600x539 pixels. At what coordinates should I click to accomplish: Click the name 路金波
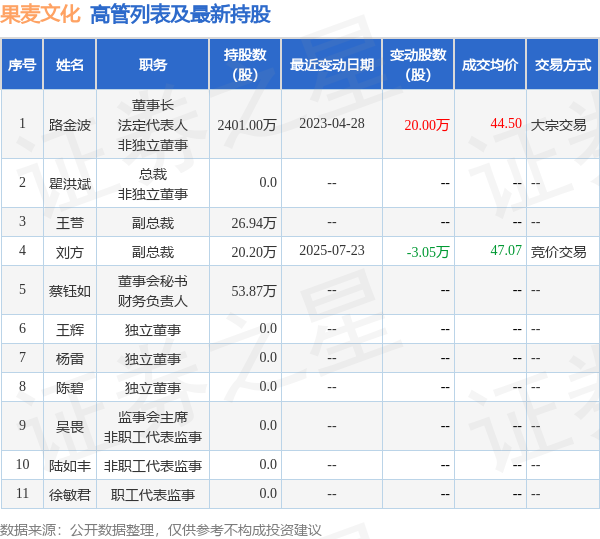[70, 125]
